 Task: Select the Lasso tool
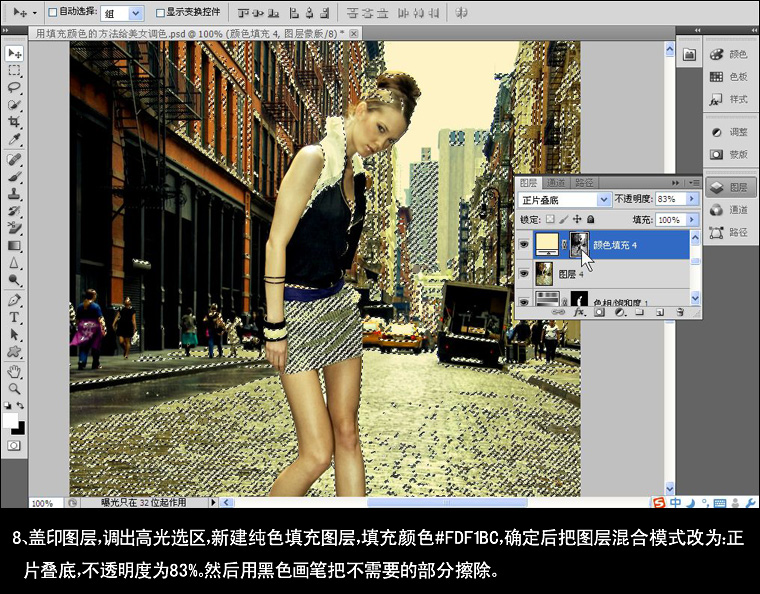point(14,88)
